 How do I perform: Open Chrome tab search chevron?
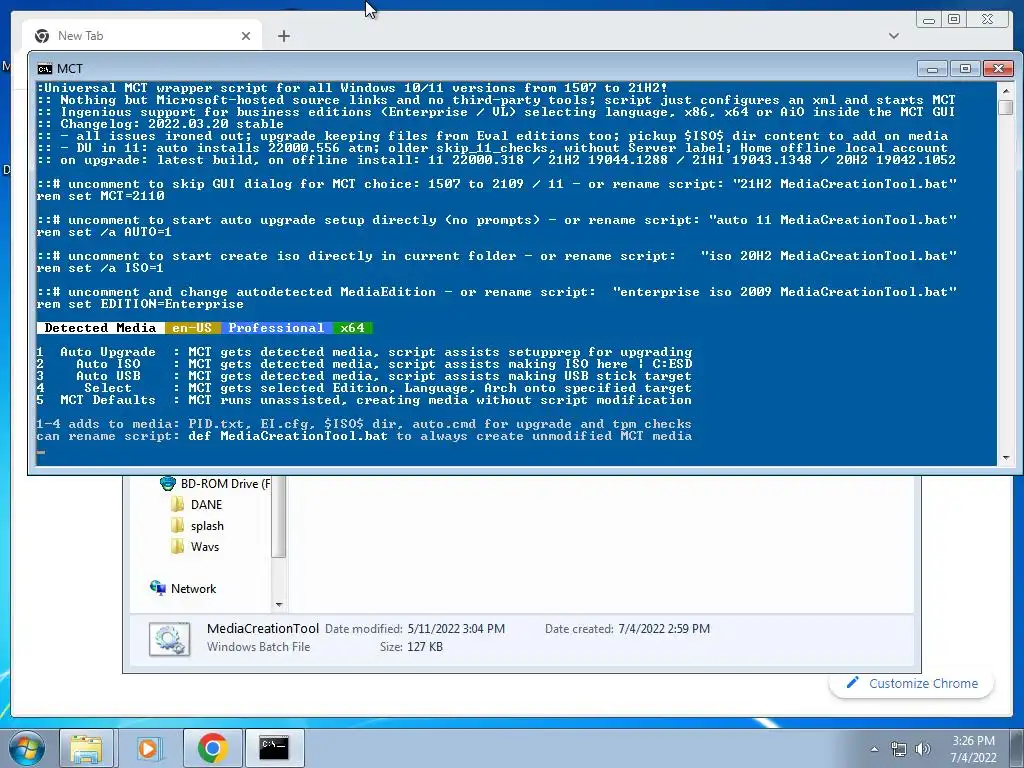pos(893,36)
